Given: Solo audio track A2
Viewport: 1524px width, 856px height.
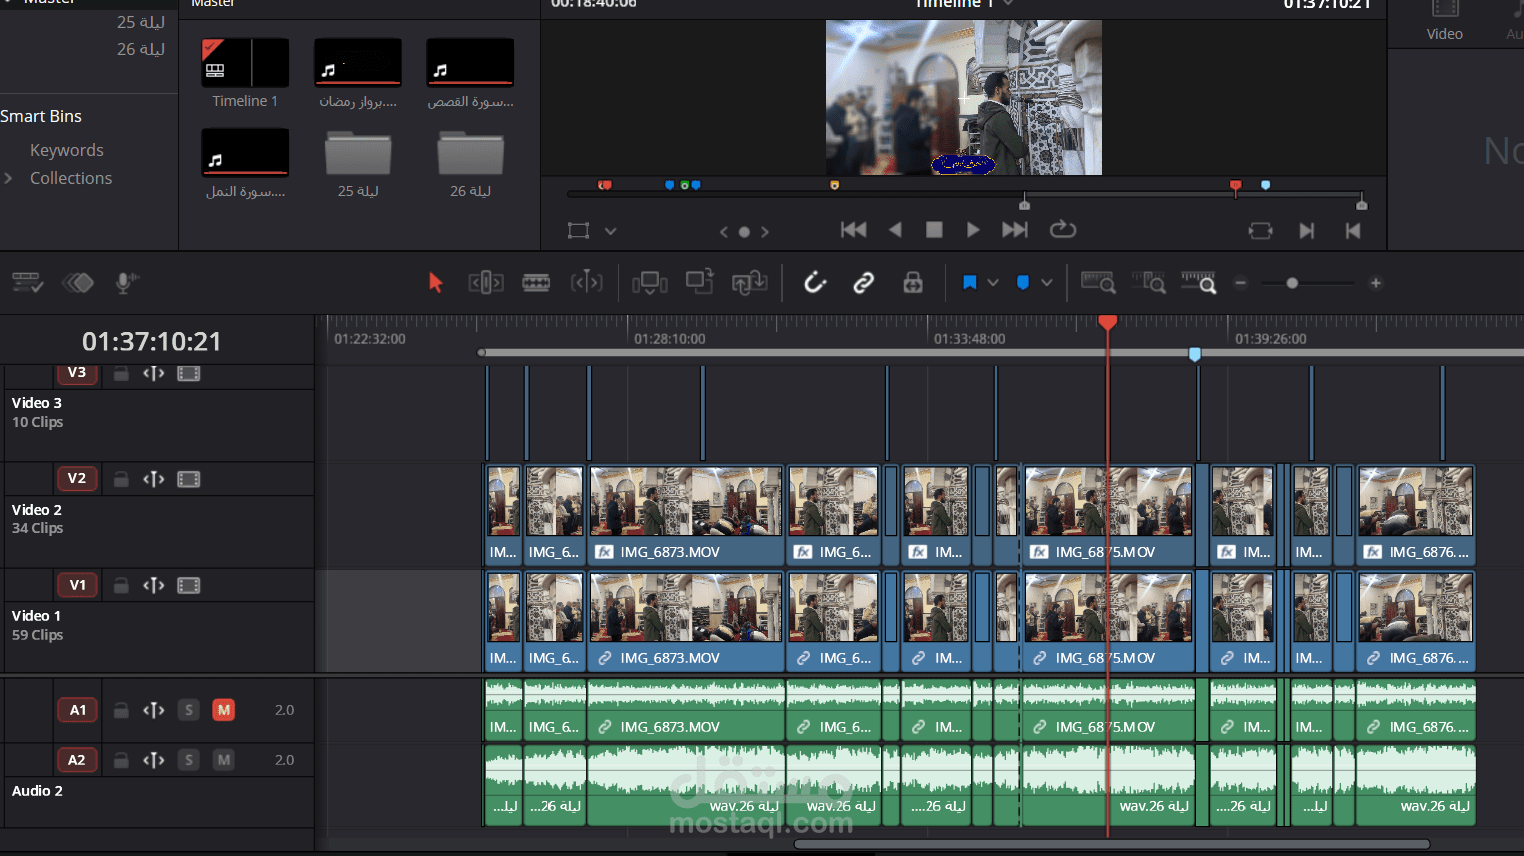Looking at the screenshot, I should 189,760.
